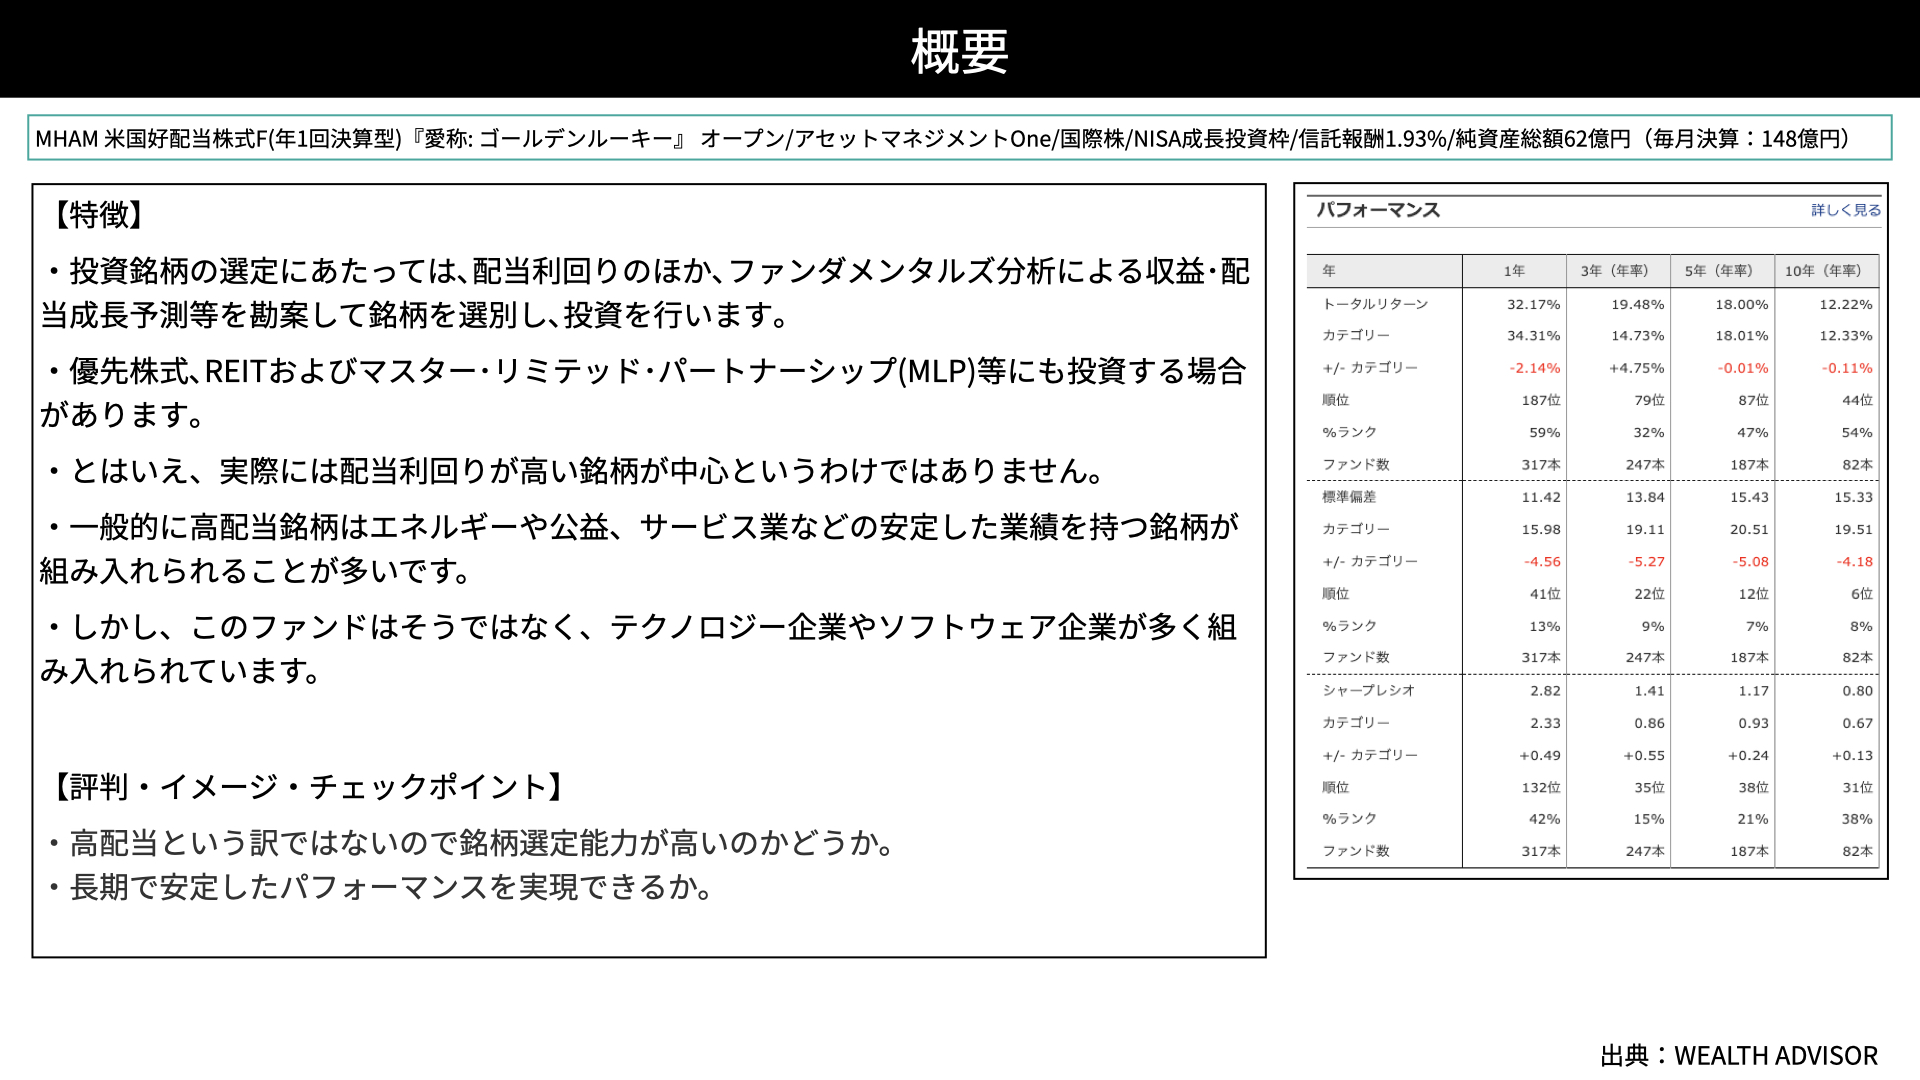
Task: Select the 32.17% total return value
Action: (x=1533, y=304)
